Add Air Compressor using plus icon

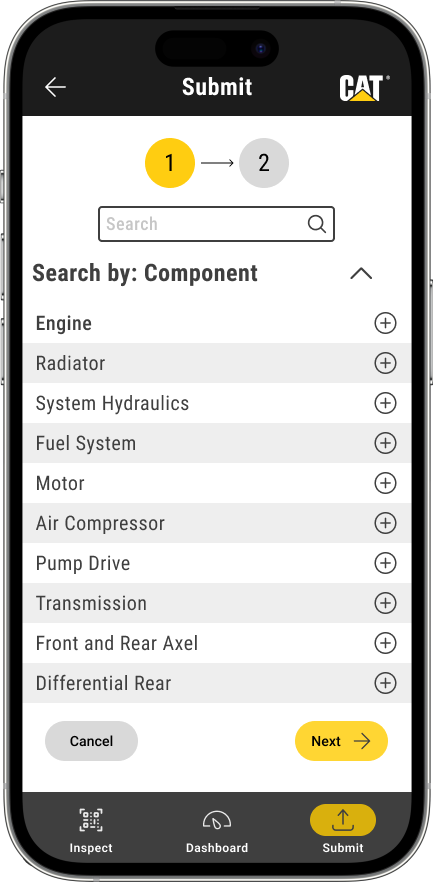pos(386,523)
